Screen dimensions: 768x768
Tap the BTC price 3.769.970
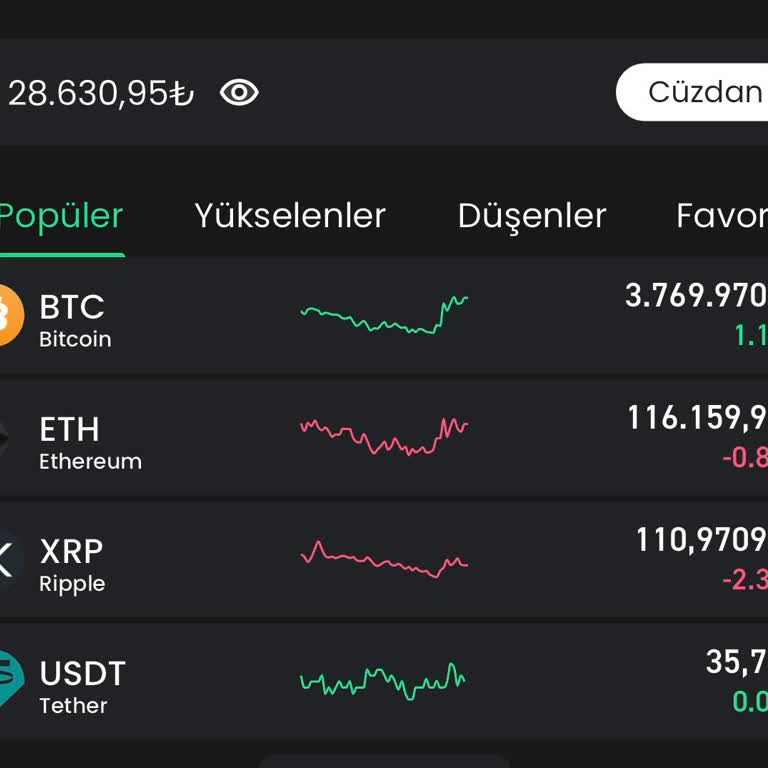(696, 296)
